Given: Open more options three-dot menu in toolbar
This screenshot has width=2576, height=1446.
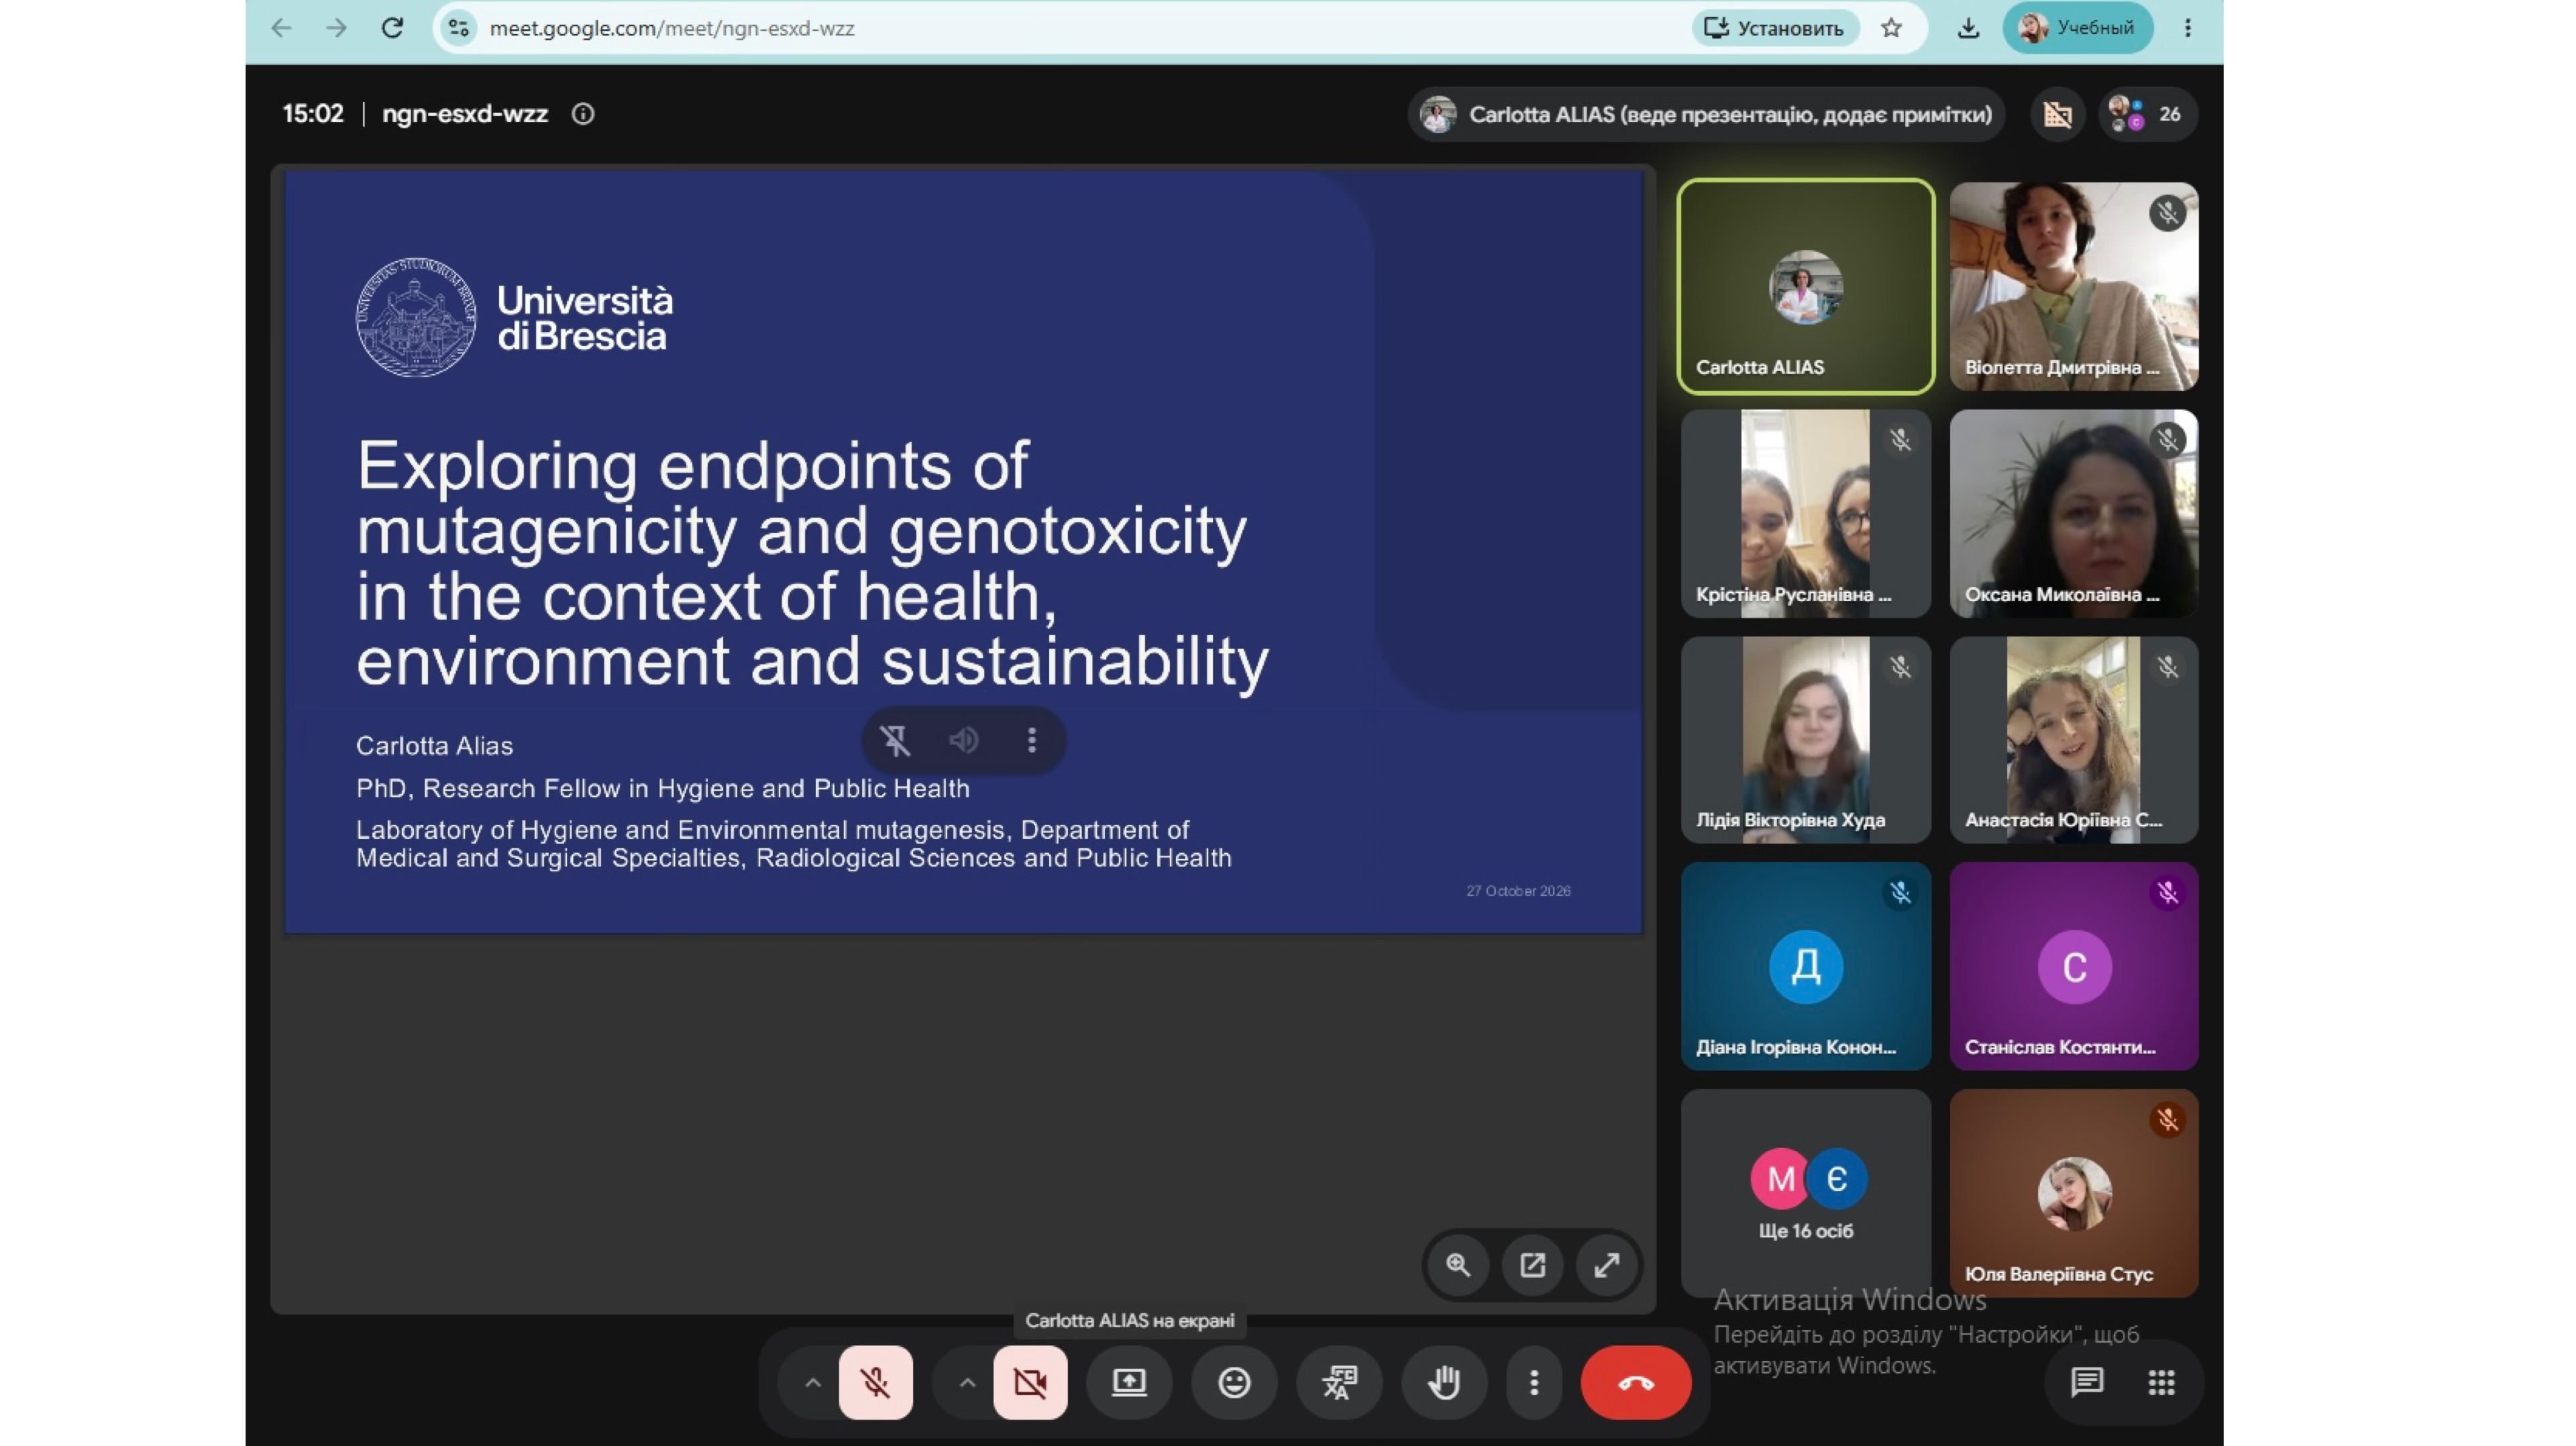Looking at the screenshot, I should click(1533, 1382).
